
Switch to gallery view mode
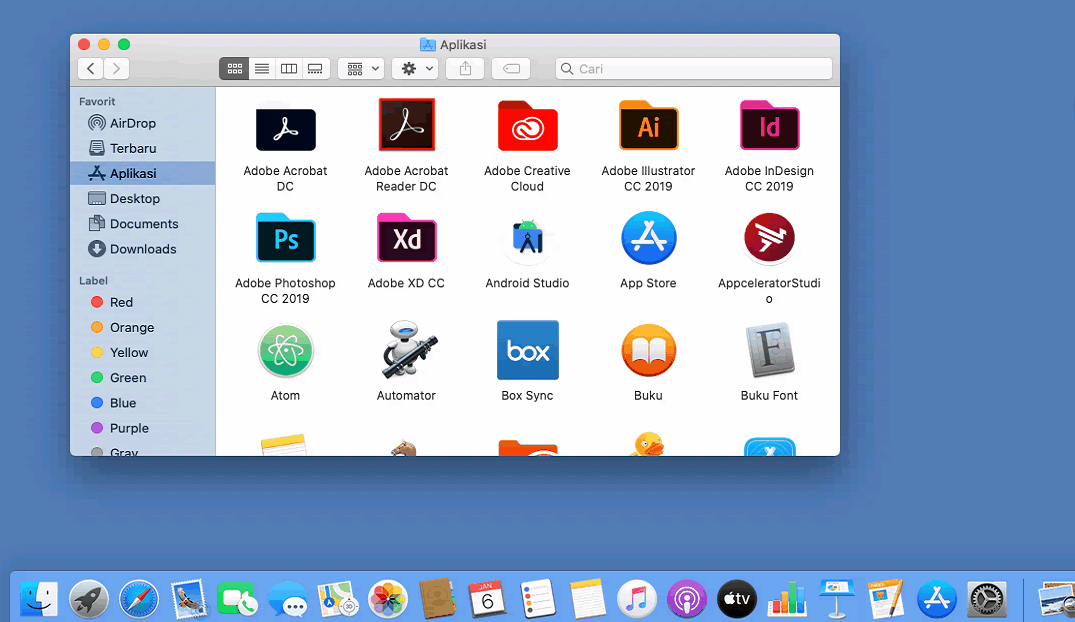click(315, 69)
